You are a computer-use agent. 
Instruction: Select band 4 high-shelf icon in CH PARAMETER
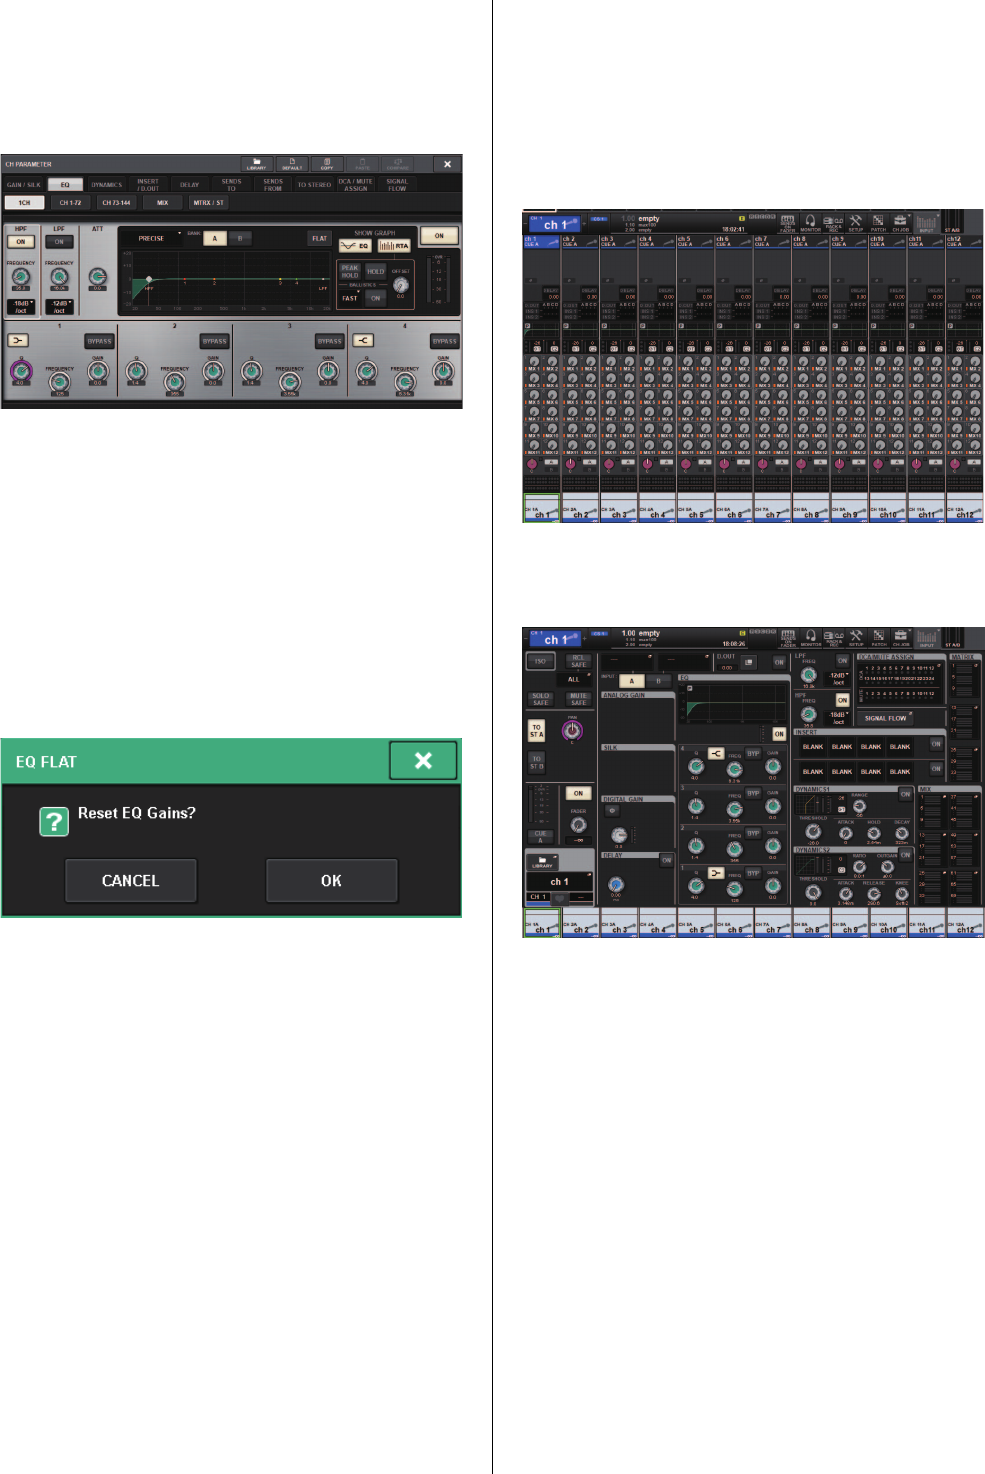click(363, 340)
